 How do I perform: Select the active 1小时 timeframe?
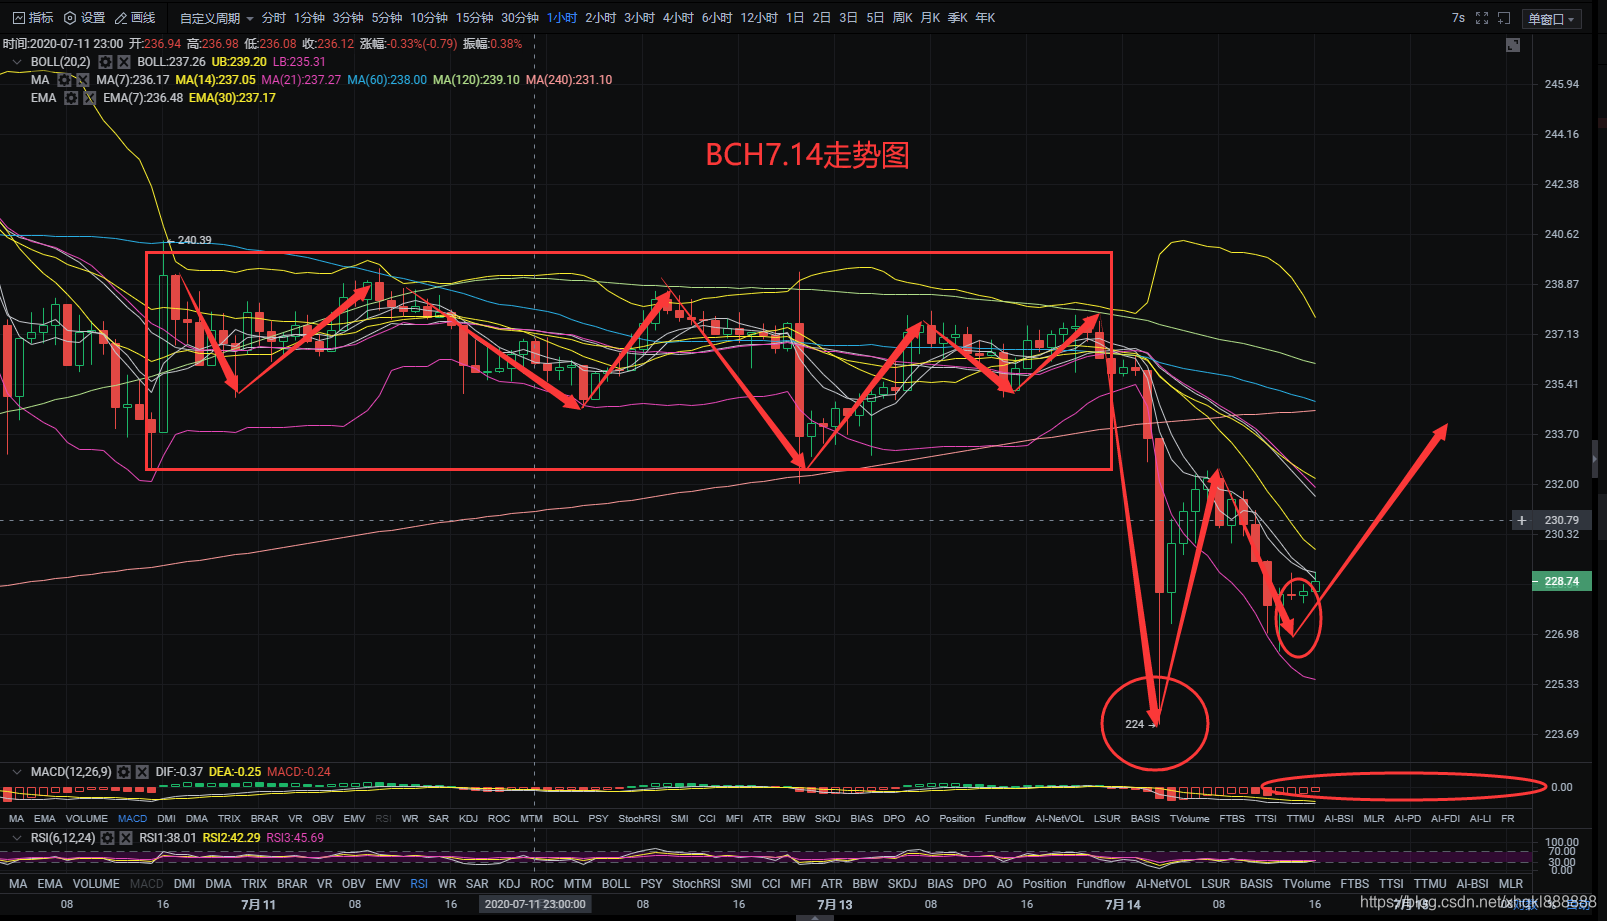click(x=562, y=18)
